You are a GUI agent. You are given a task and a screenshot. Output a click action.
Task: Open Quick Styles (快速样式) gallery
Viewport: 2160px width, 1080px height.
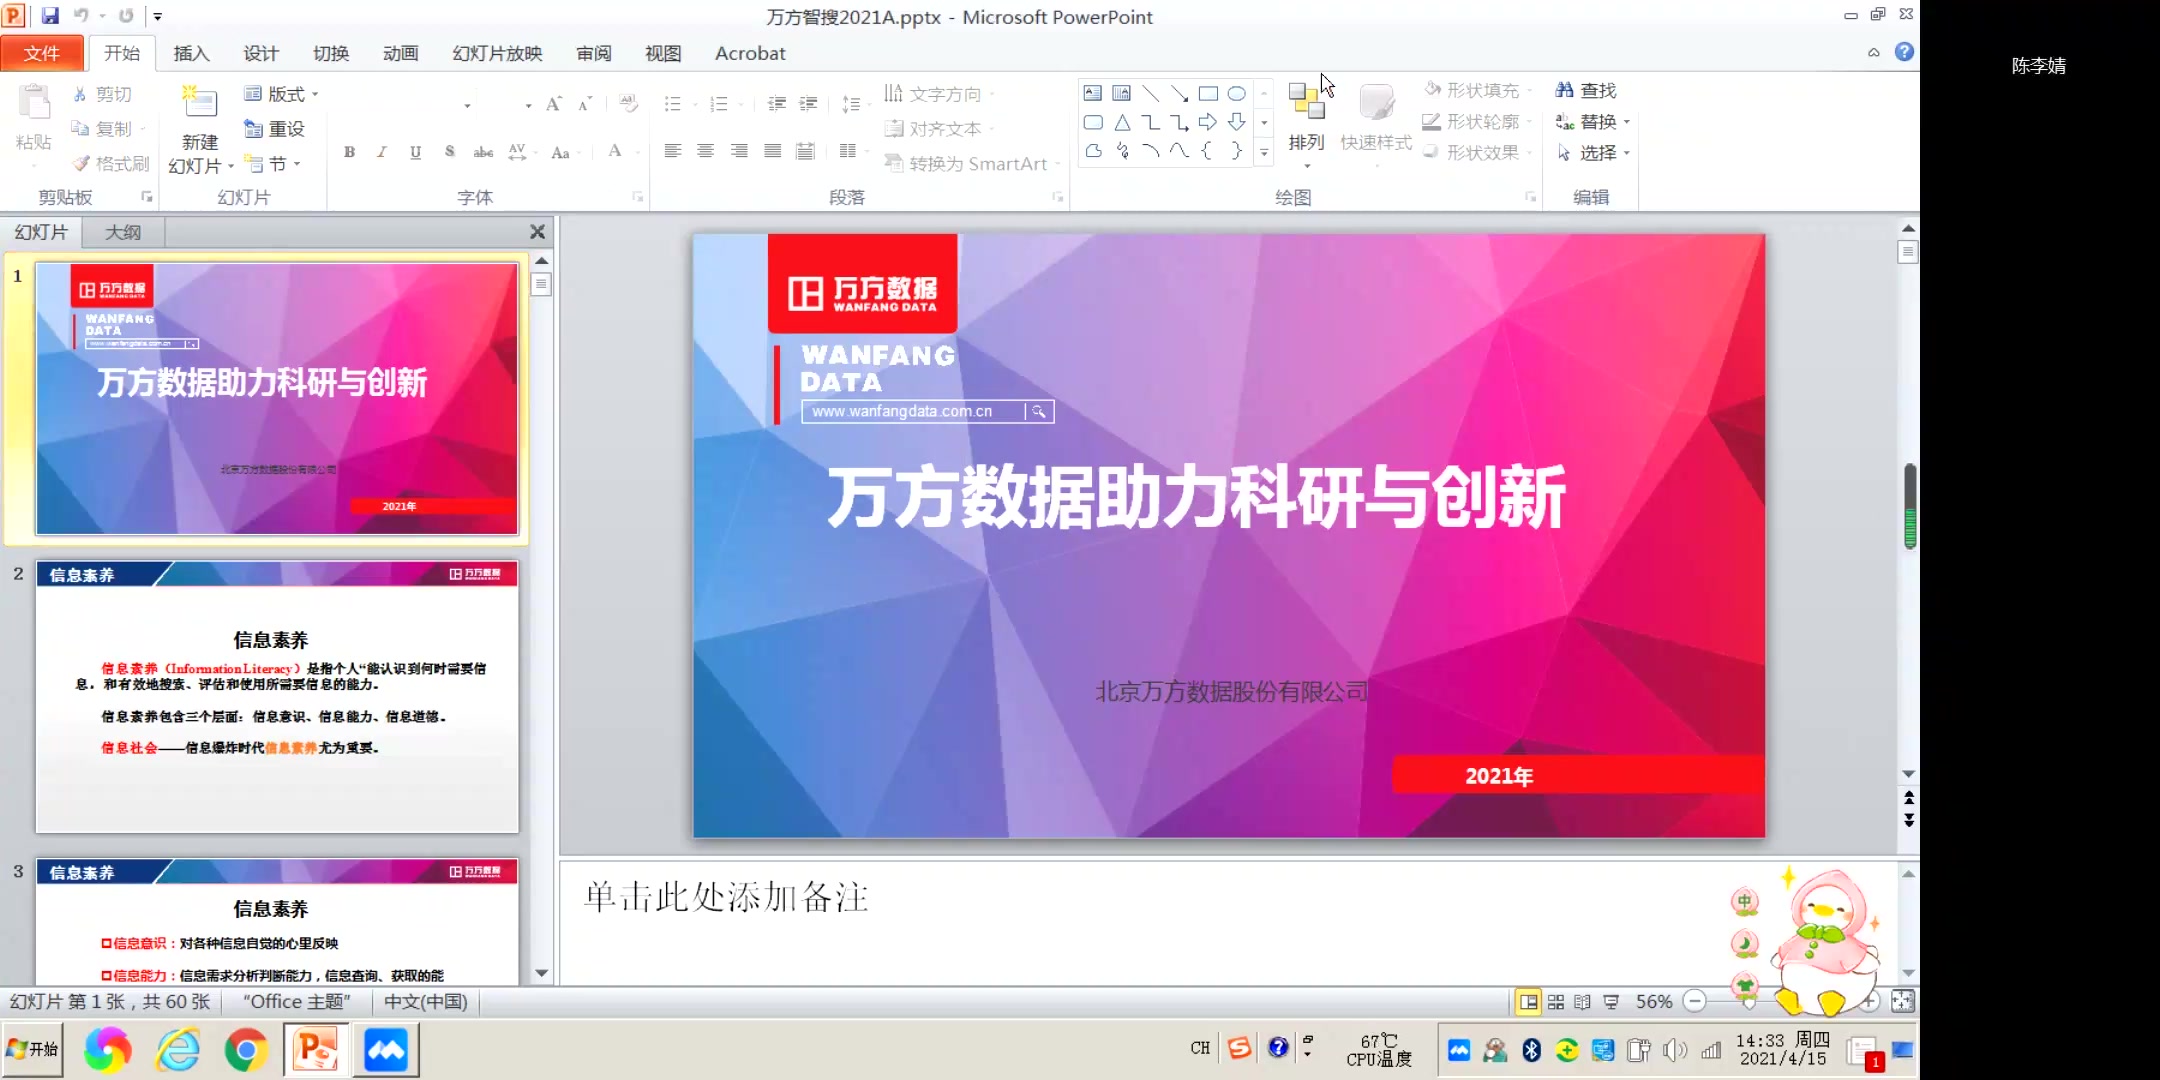1375,120
